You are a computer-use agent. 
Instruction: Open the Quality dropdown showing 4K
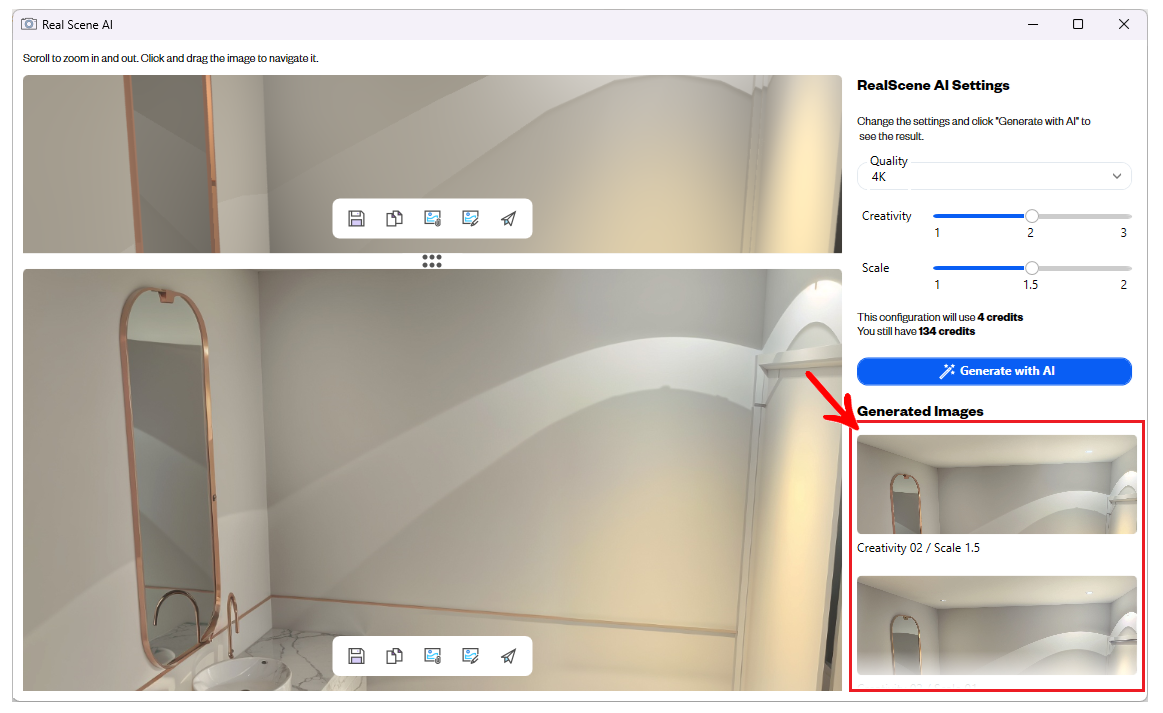click(x=994, y=176)
